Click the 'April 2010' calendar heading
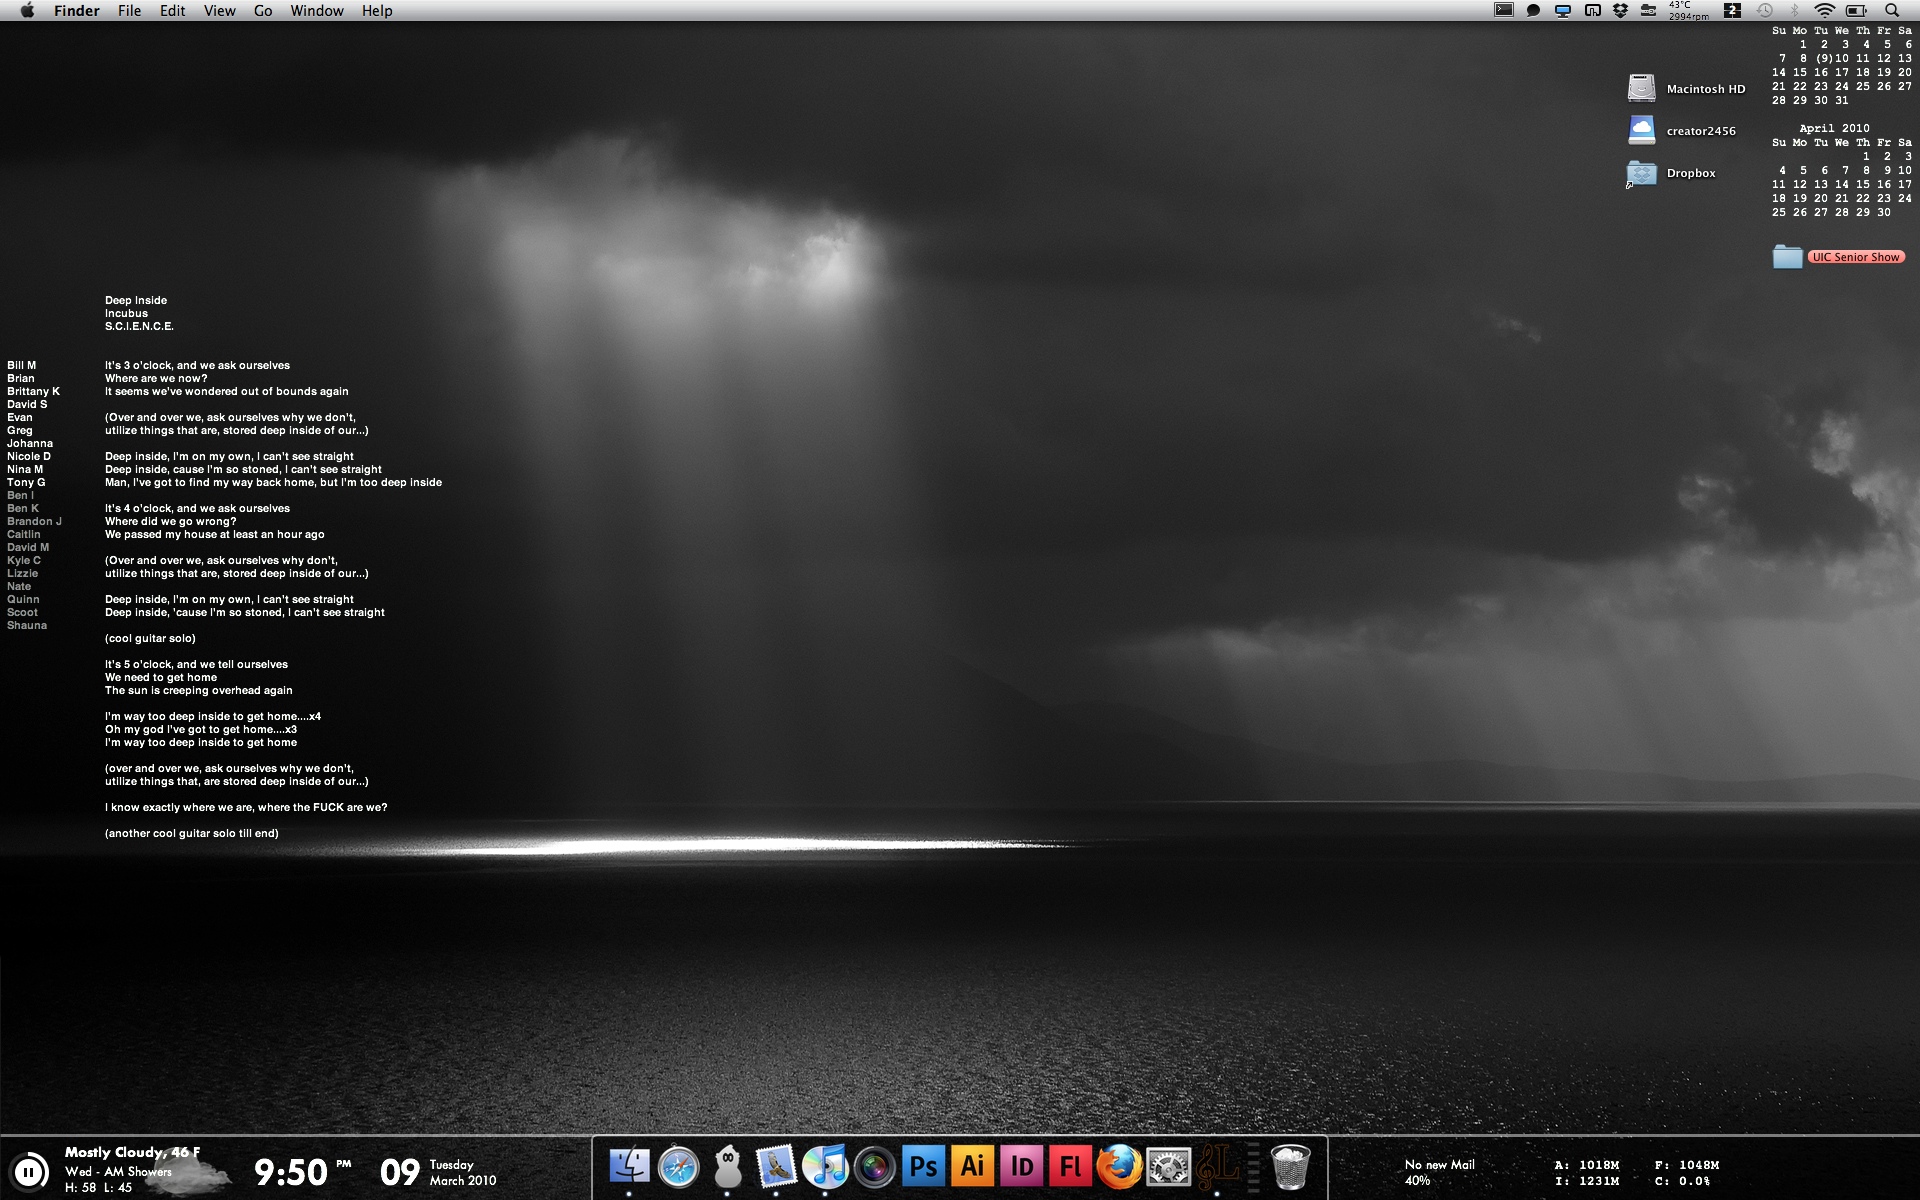 point(1834,128)
